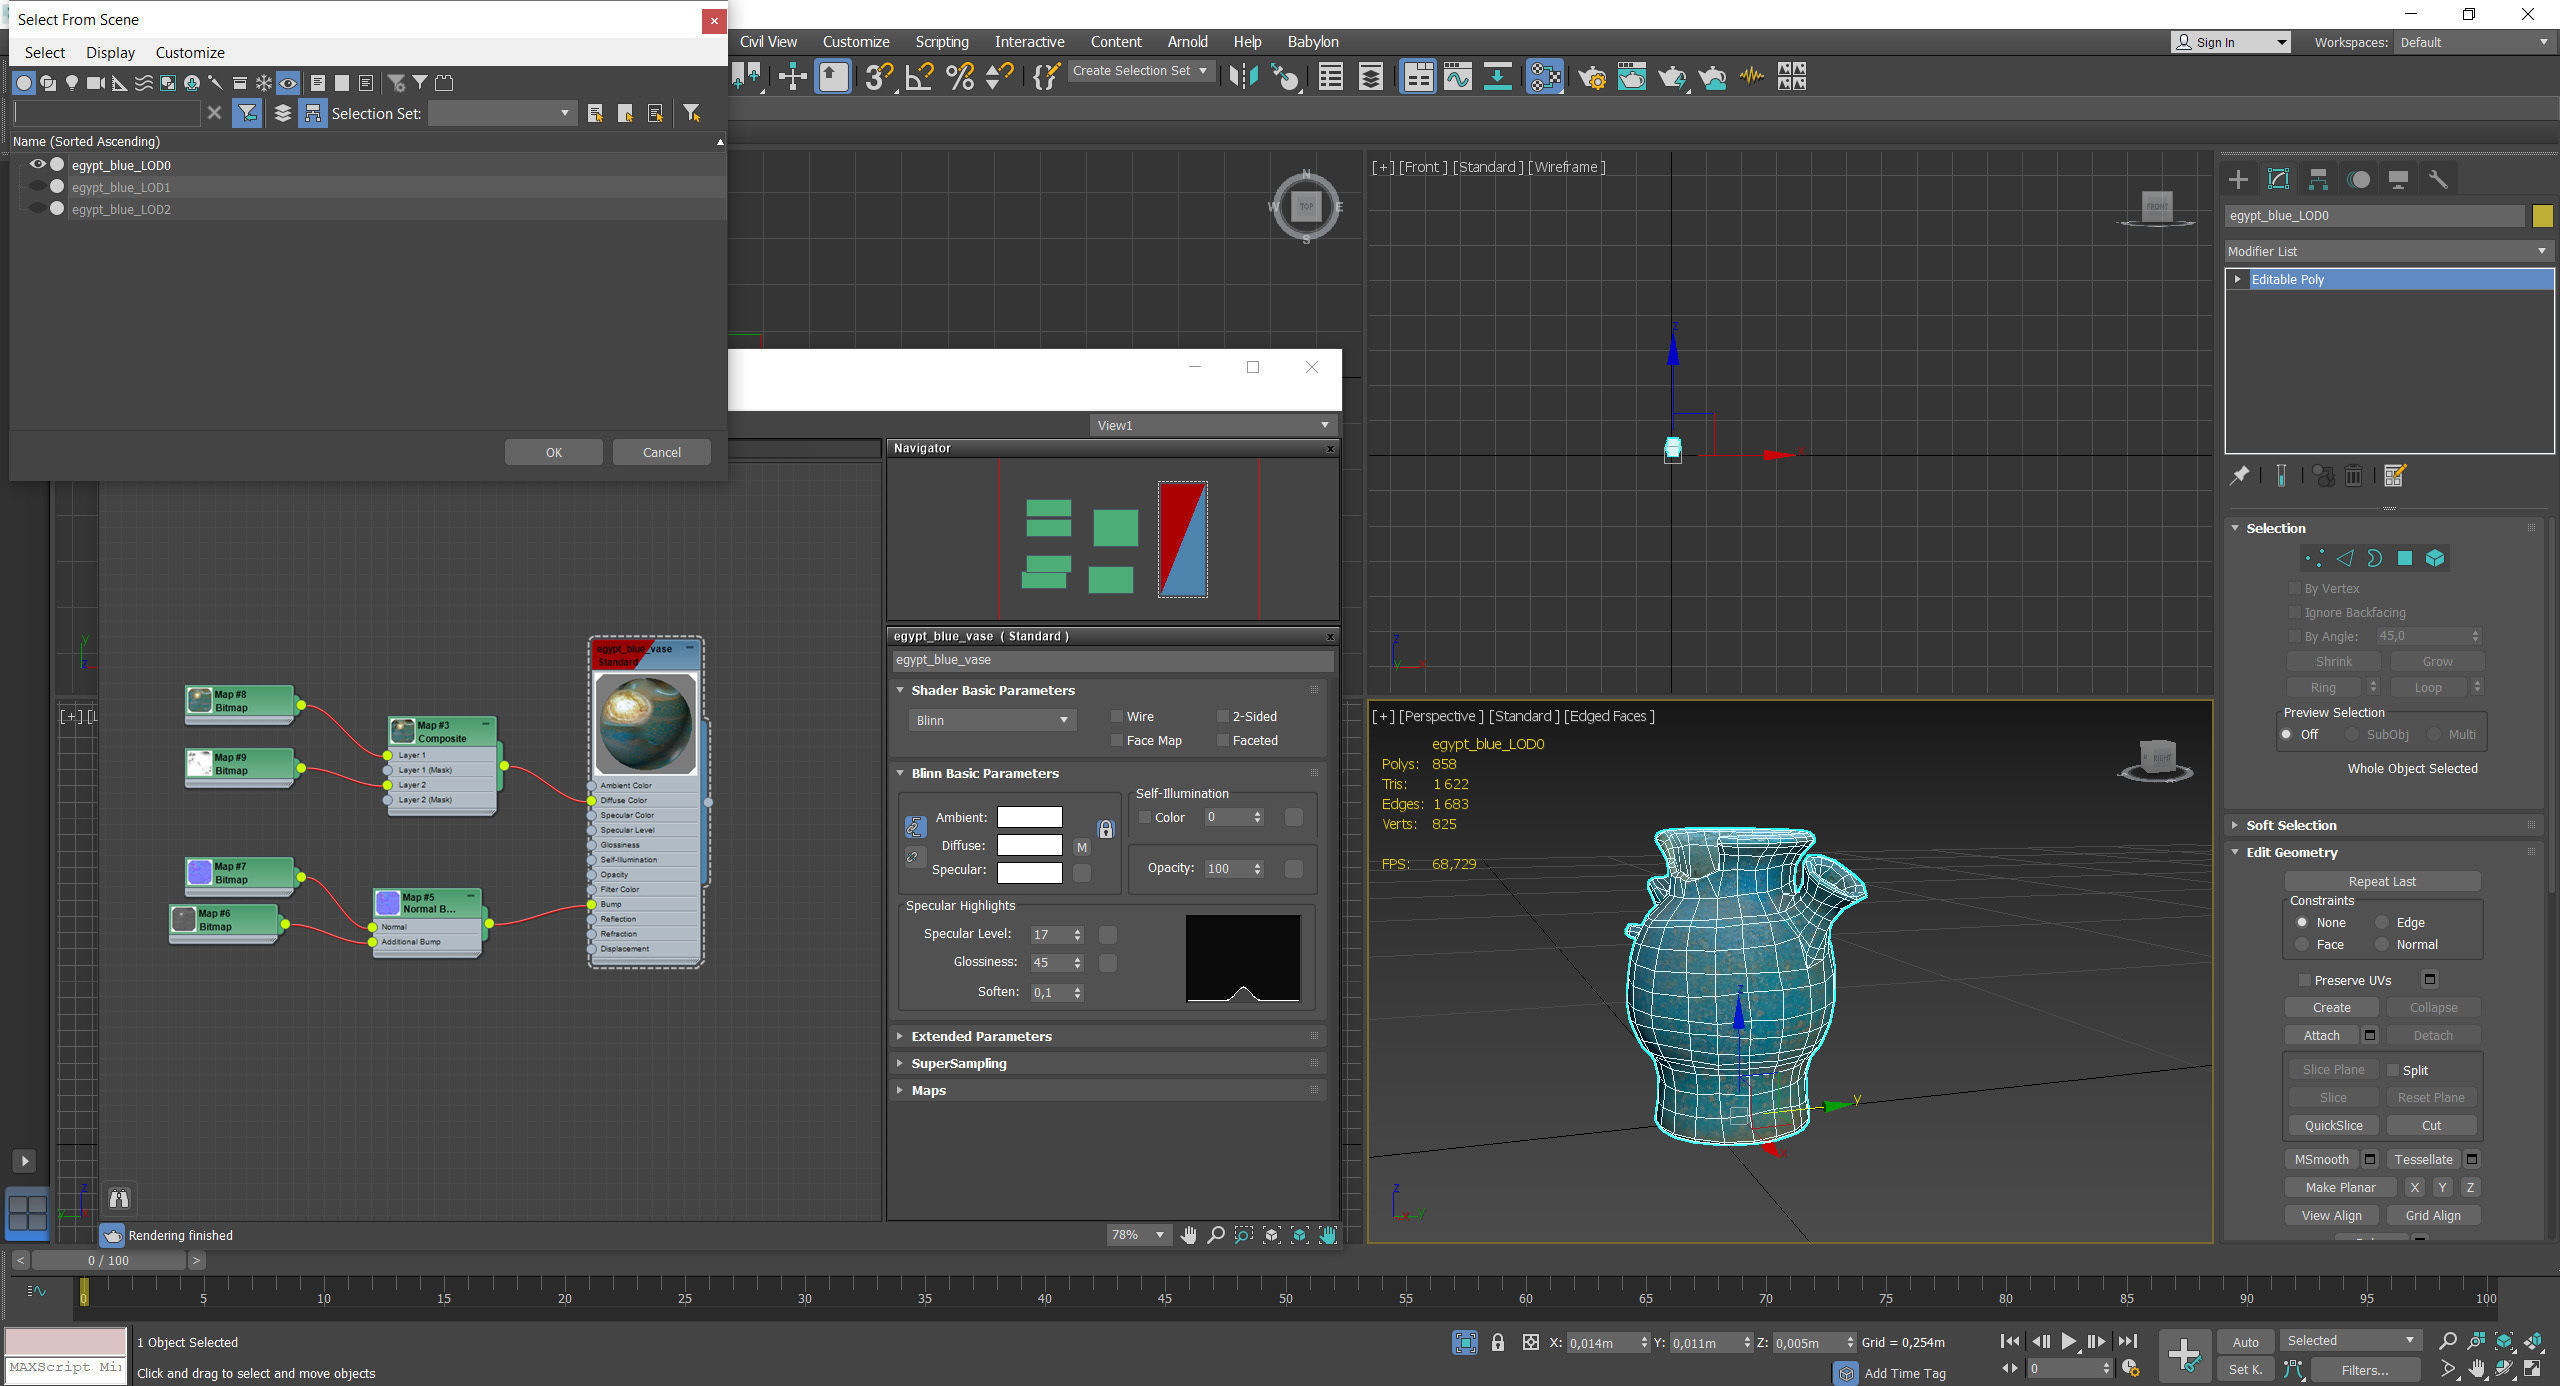Open the Babylon menu
The height and width of the screenshot is (1386, 2560).
(x=1313, y=42)
